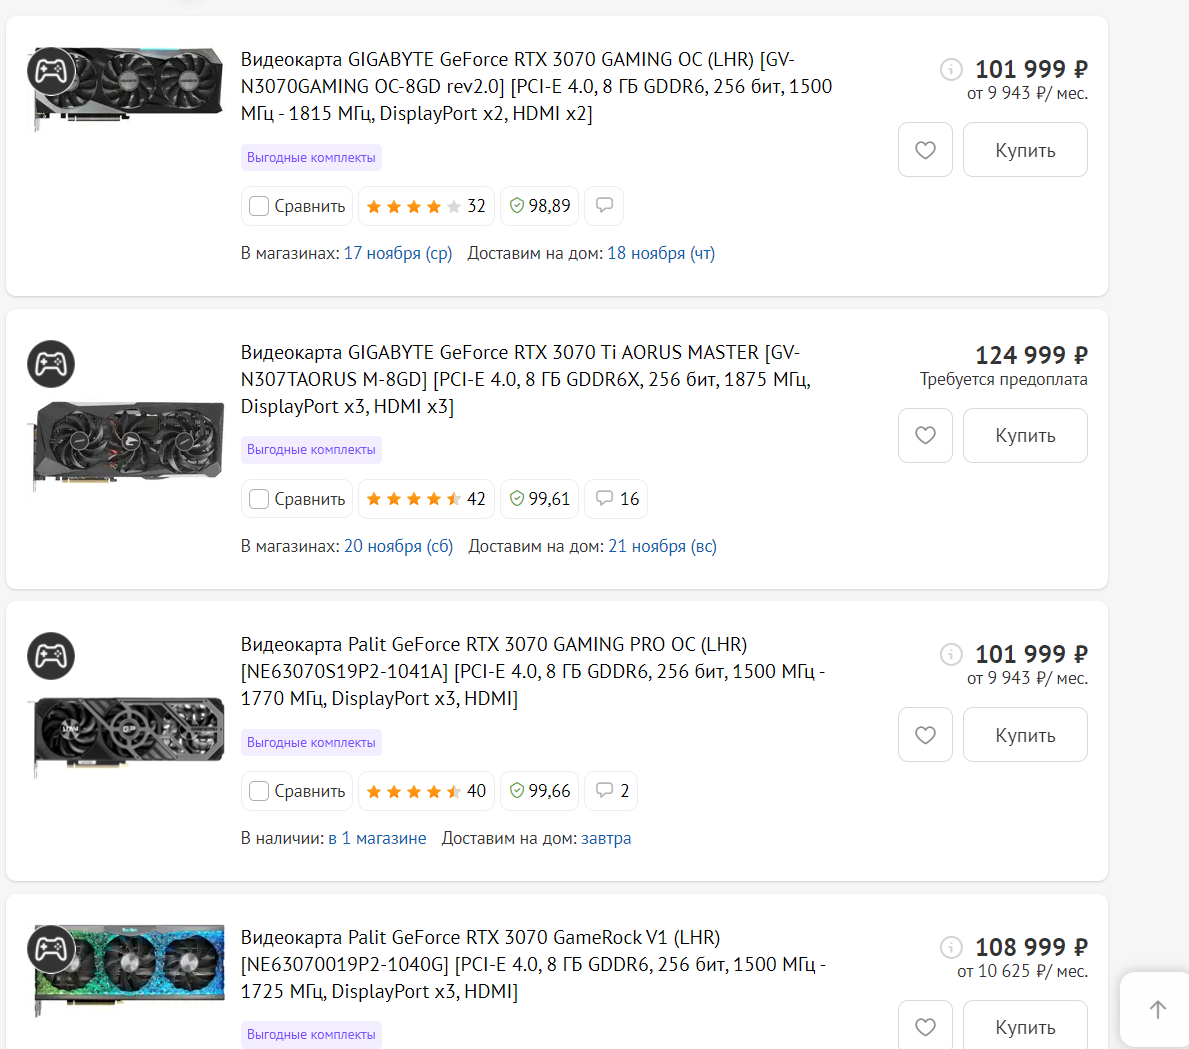The height and width of the screenshot is (1049, 1189).
Task: Click heart icon for RTX 3070 Ti AORUS MASTER
Action: coord(925,436)
